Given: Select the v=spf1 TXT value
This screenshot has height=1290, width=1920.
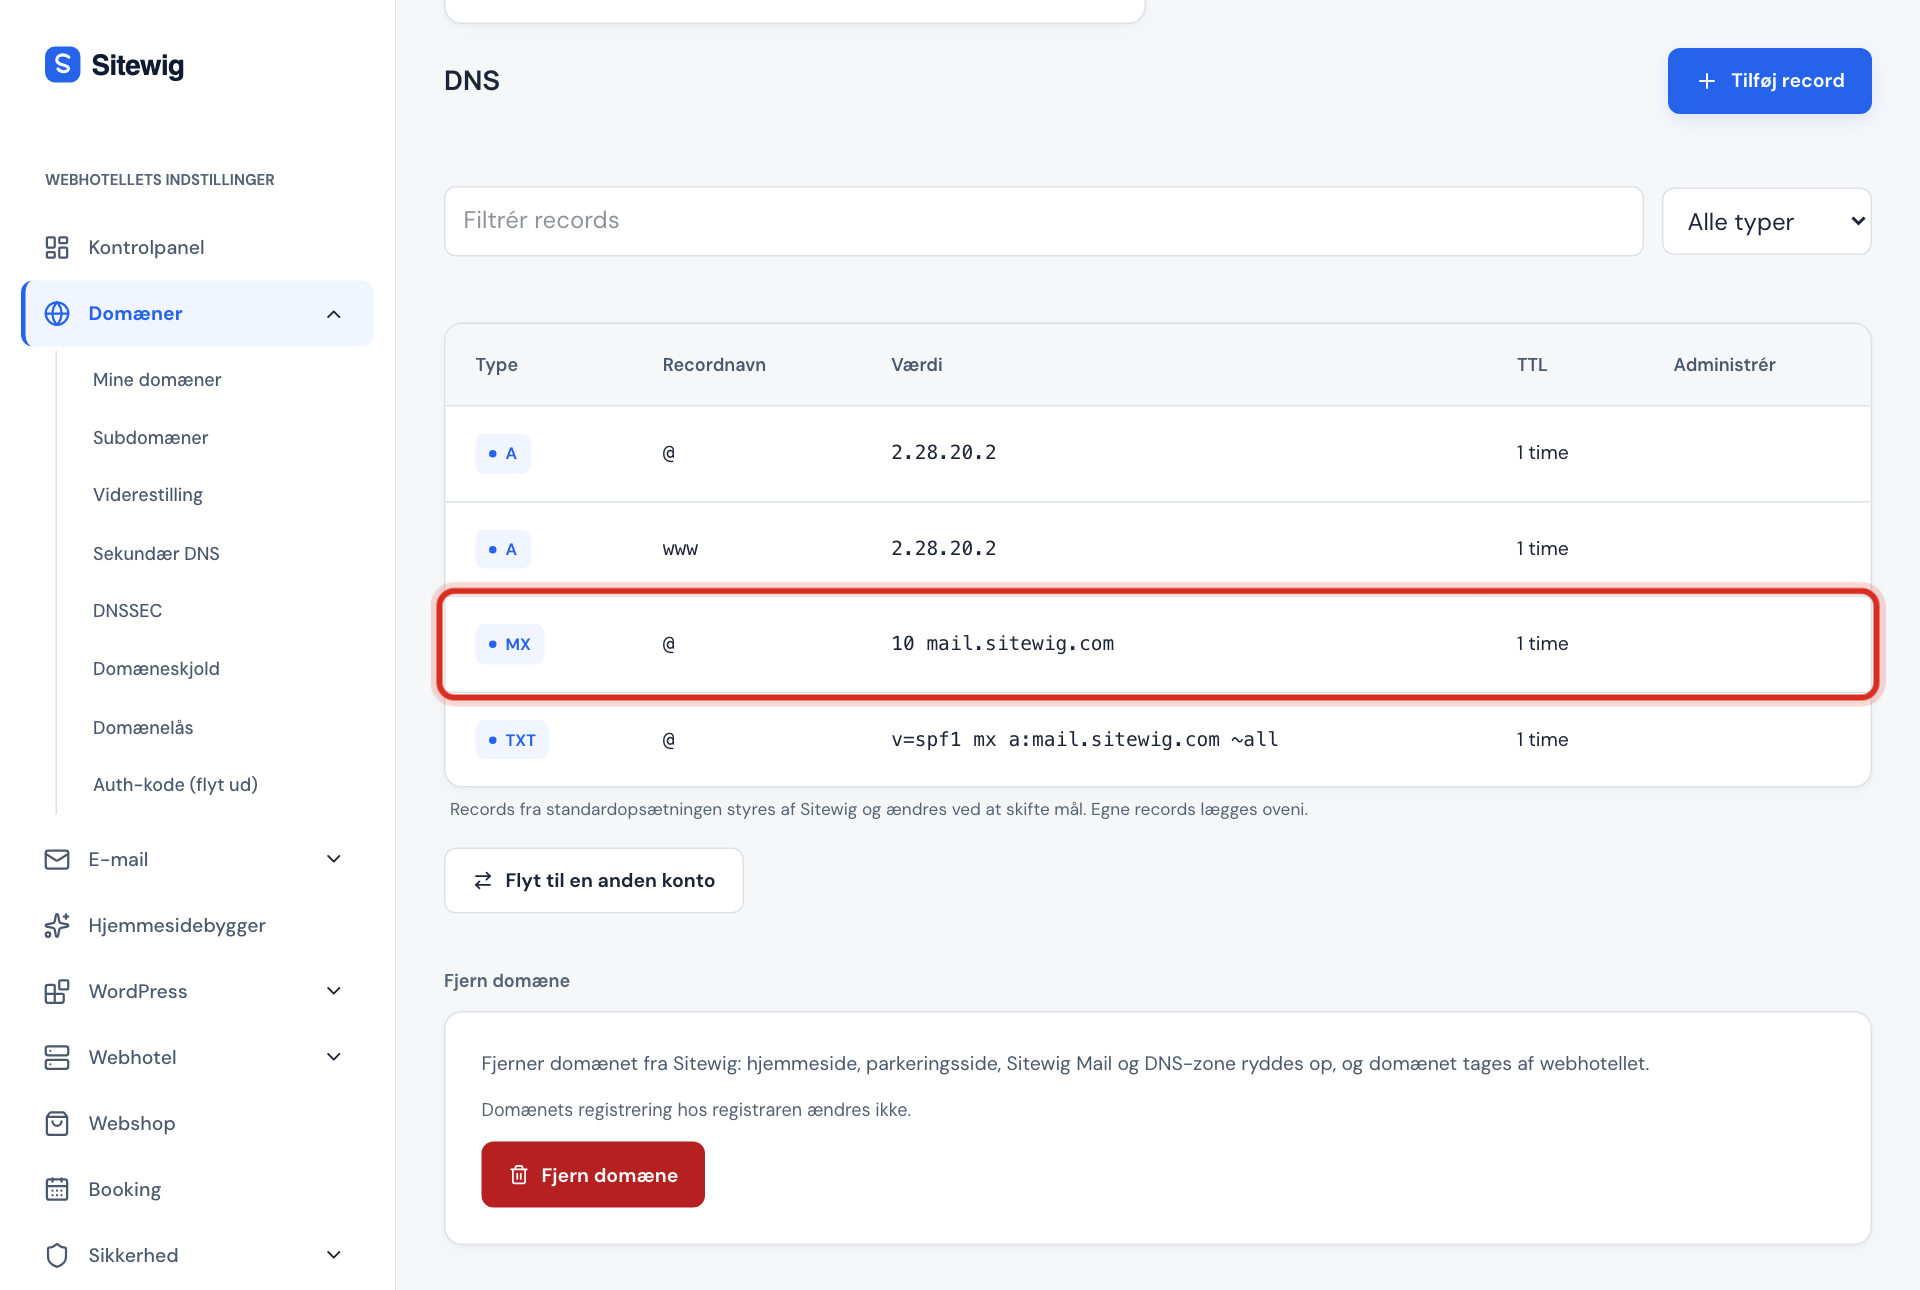Looking at the screenshot, I should tap(1085, 740).
